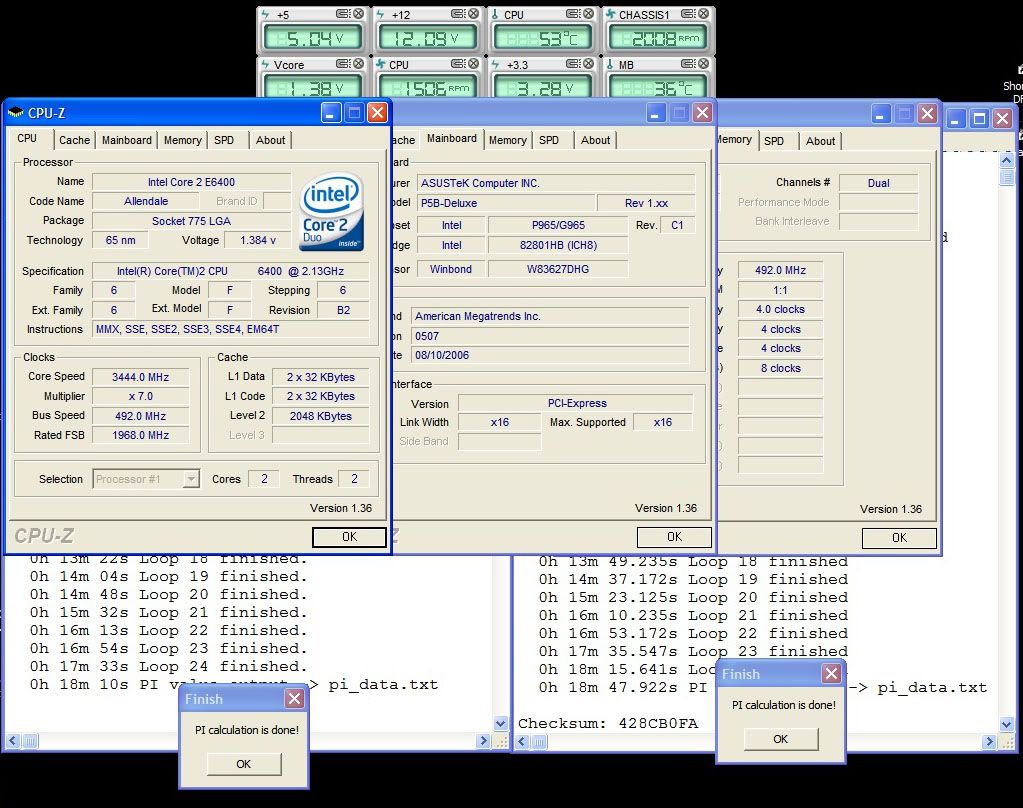Screen dimensions: 1023x808
Task: Open settings icon on the +5 voltage gadget
Action: point(343,14)
